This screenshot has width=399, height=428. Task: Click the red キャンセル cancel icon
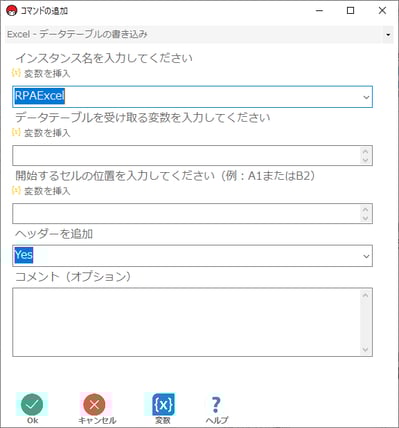pos(94,404)
